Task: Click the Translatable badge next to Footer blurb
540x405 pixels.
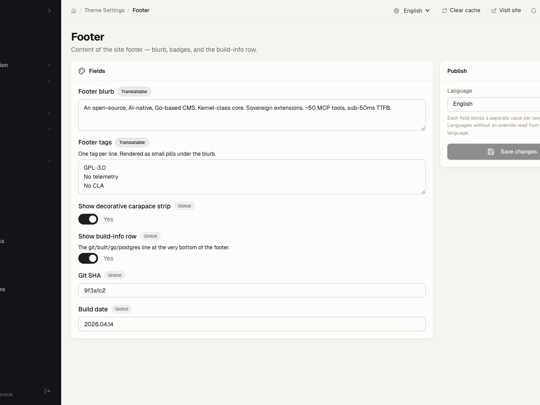Action: click(x=134, y=92)
